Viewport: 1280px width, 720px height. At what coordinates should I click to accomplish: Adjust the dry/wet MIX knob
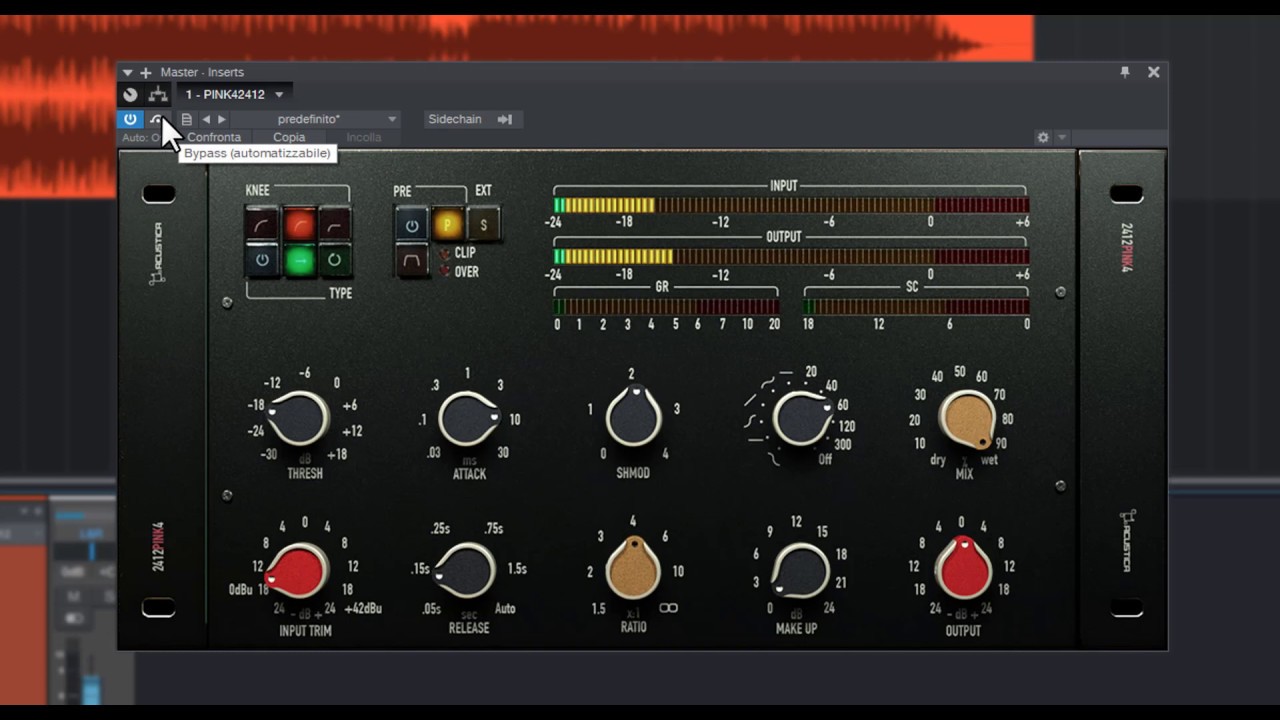967,420
